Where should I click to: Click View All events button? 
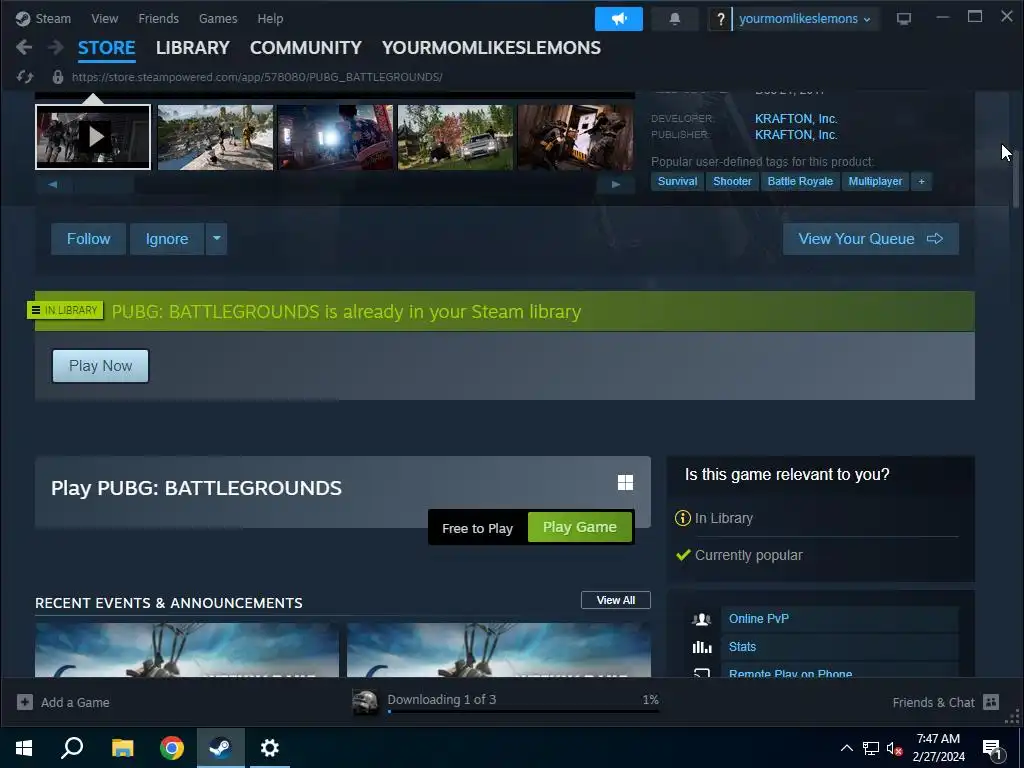click(x=616, y=600)
